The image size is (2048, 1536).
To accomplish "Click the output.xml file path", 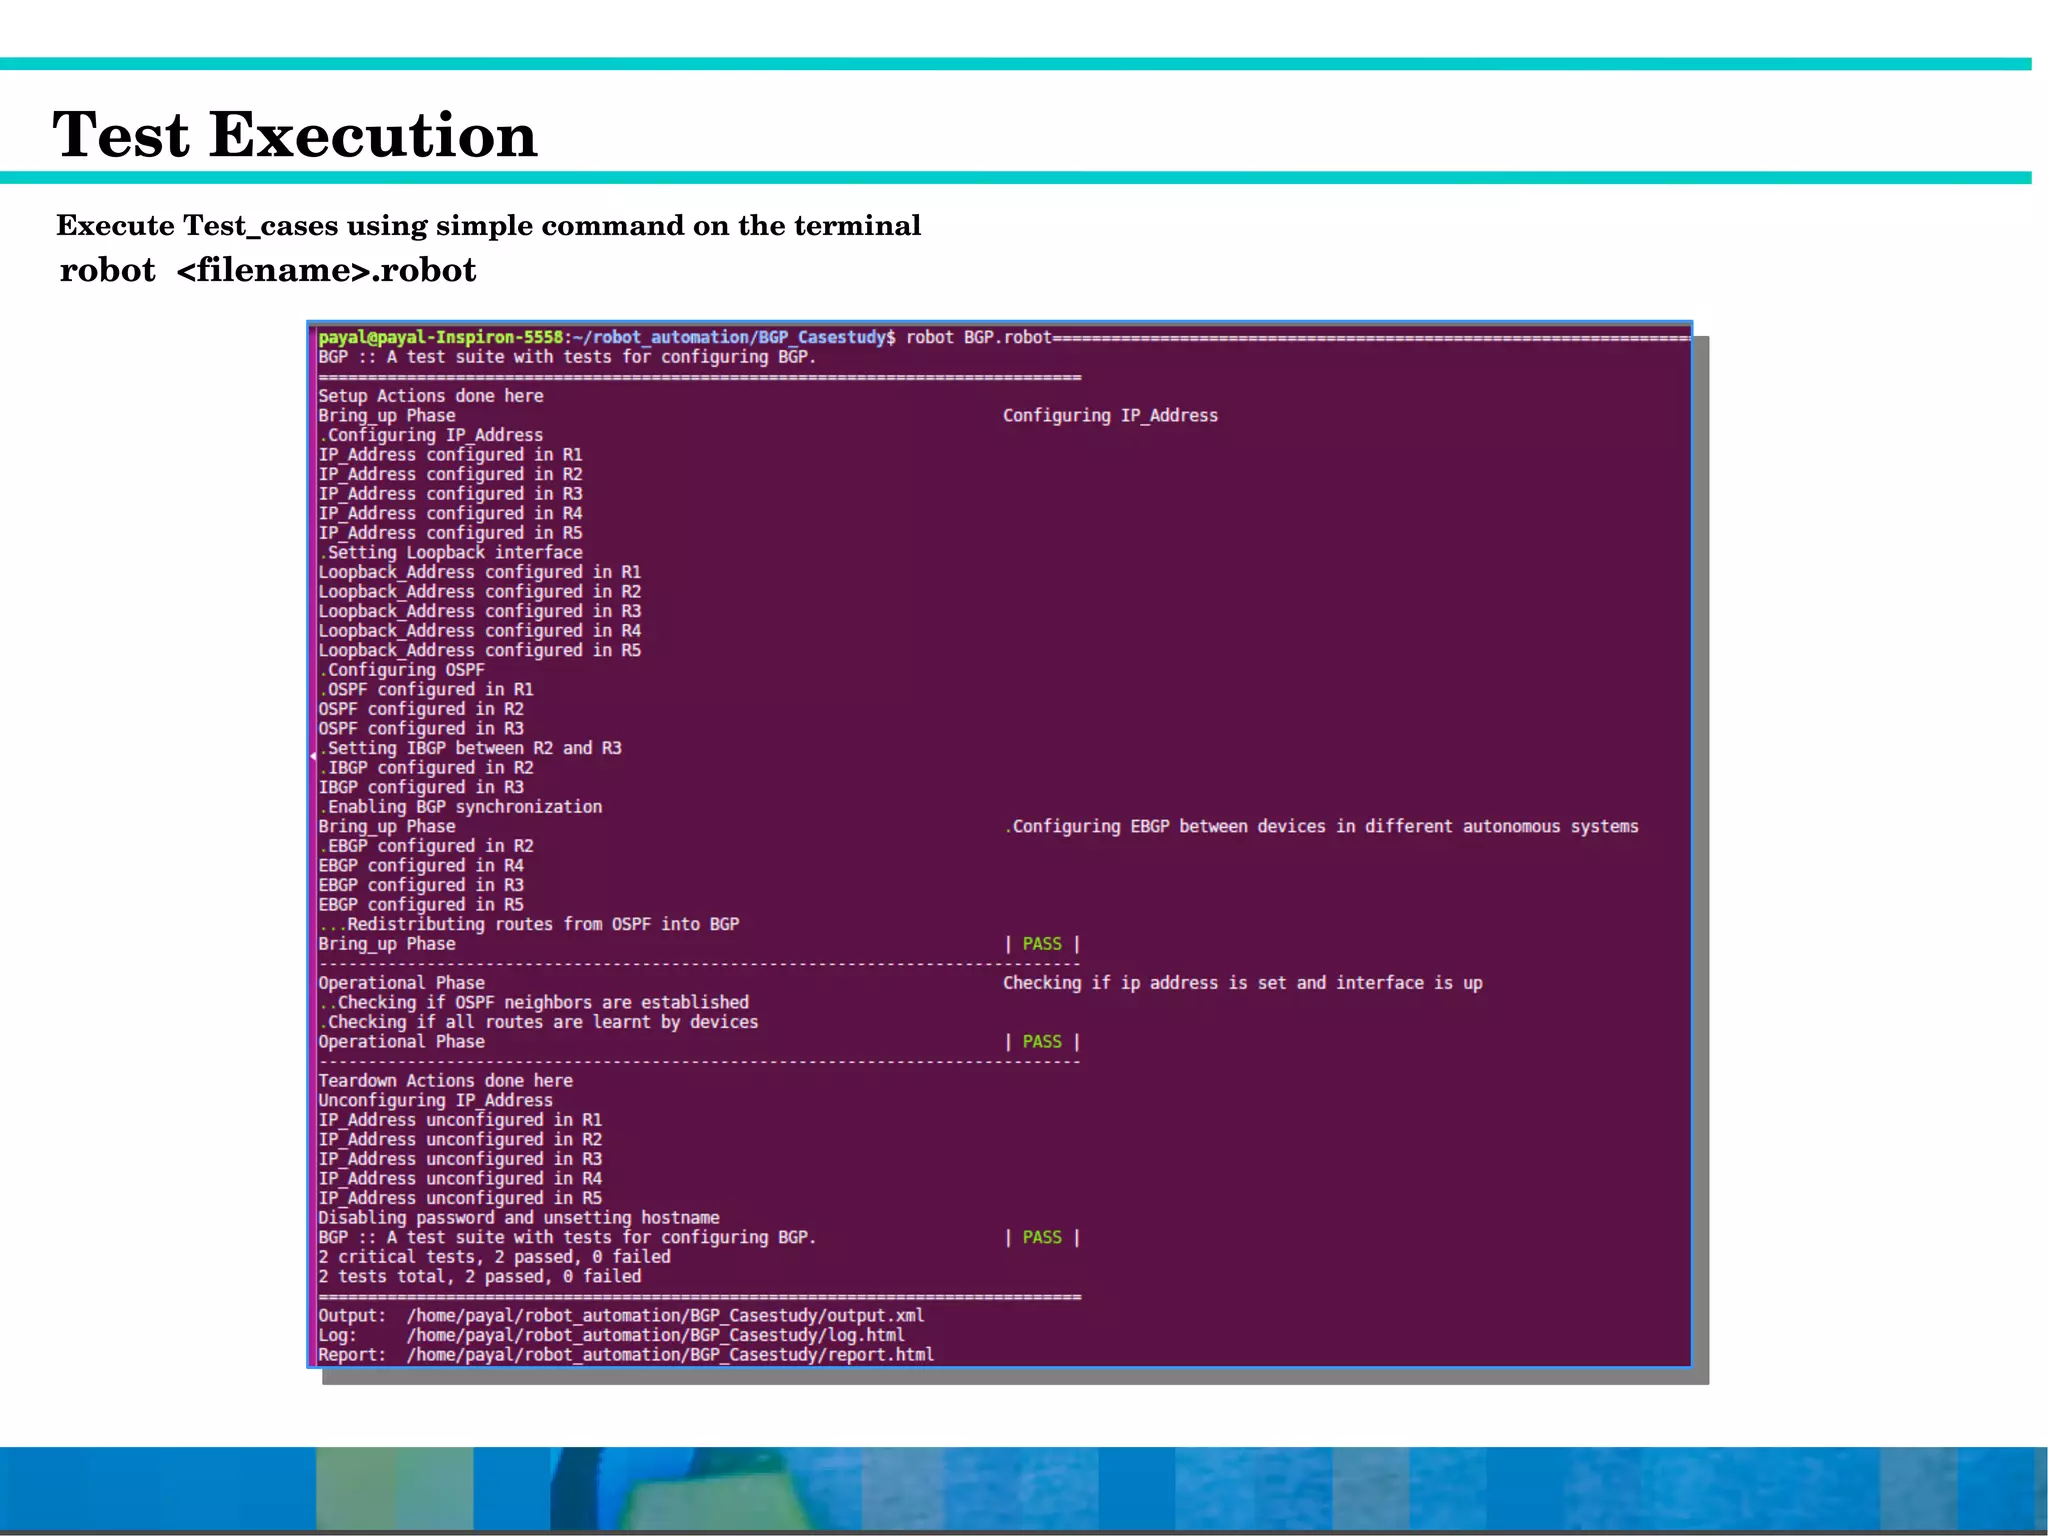I will coord(664,1316).
